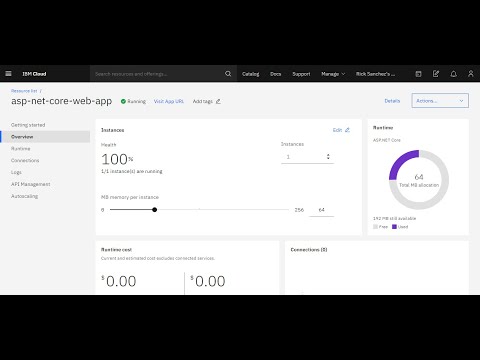Click the gray Free legend swatch
Viewport: 480px width, 360px height.
[375, 227]
